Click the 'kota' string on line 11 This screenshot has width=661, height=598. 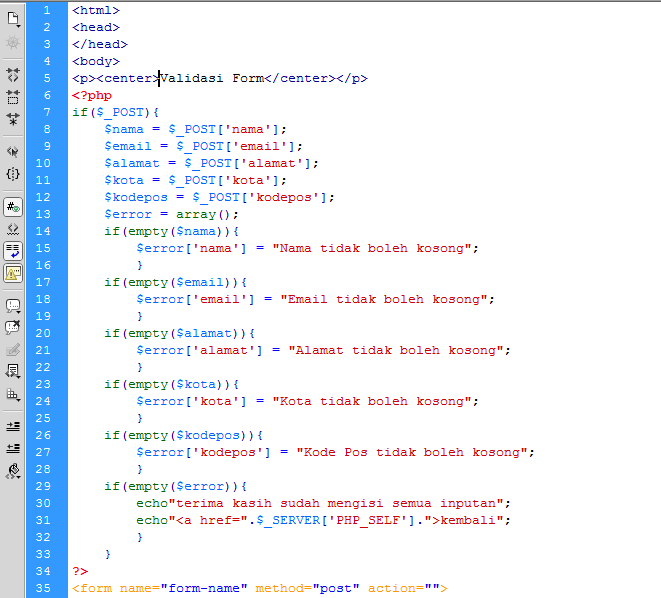[248, 180]
